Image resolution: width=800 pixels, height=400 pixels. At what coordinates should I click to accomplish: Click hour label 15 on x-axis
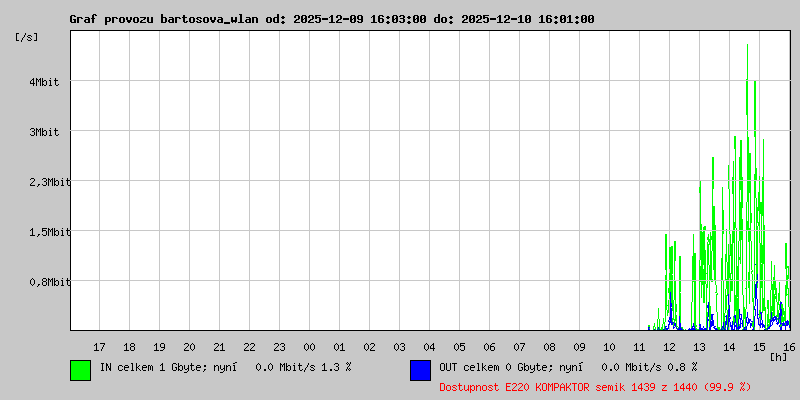760,347
